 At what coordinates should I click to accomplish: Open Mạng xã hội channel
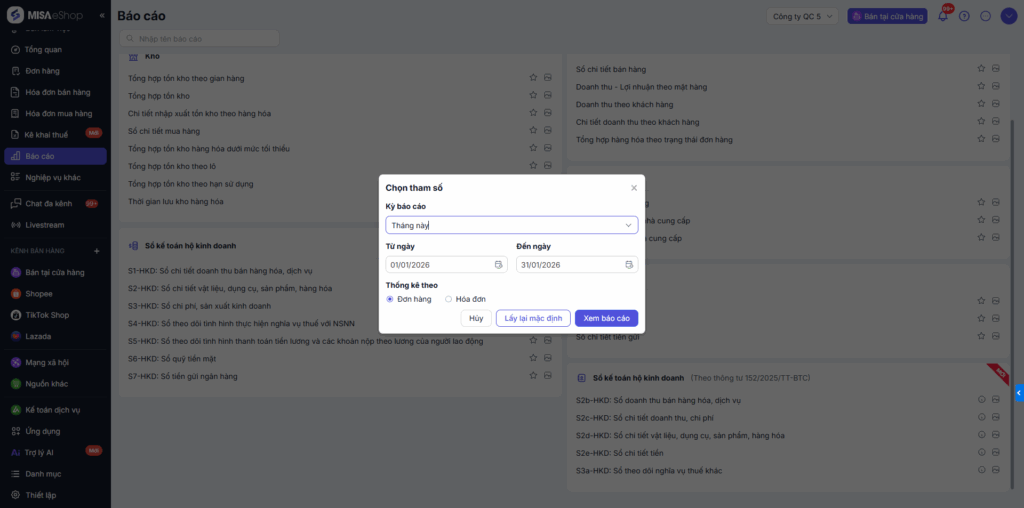tap(56, 362)
